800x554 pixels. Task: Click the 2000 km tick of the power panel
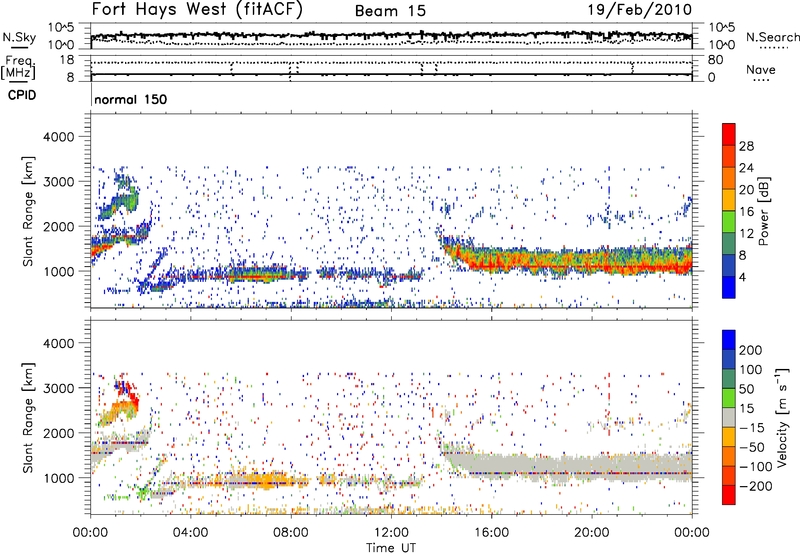pyautogui.click(x=58, y=226)
